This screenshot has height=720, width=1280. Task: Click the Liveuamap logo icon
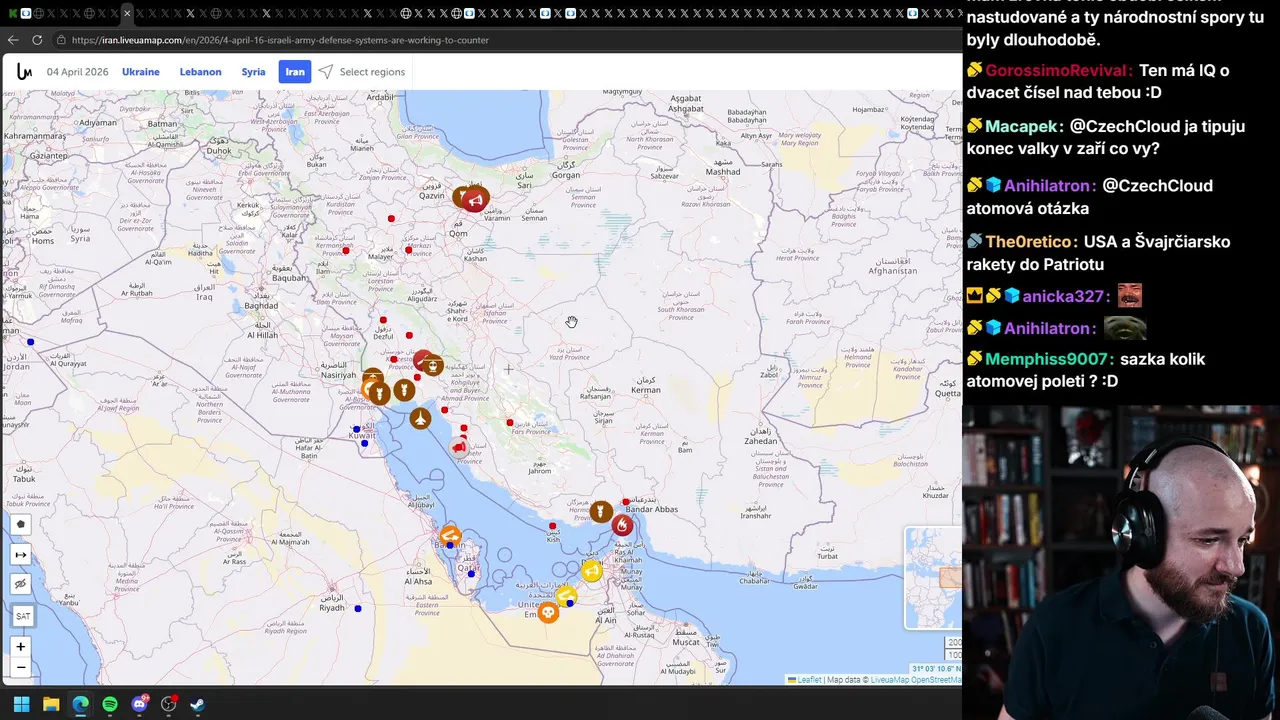click(24, 72)
